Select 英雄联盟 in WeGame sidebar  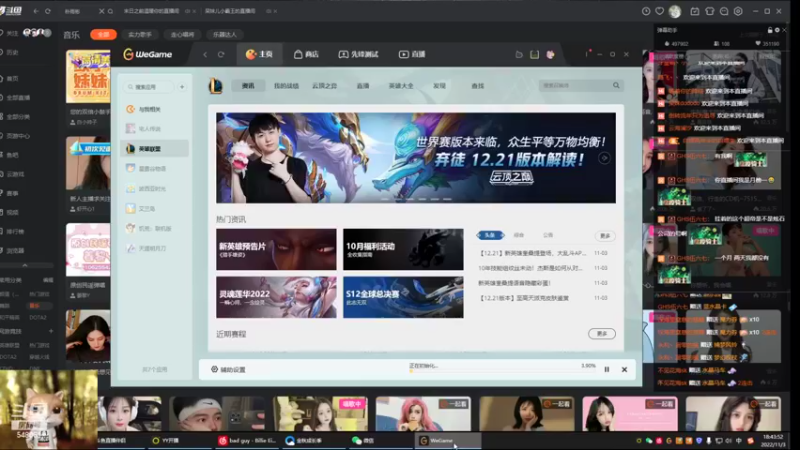[155, 149]
